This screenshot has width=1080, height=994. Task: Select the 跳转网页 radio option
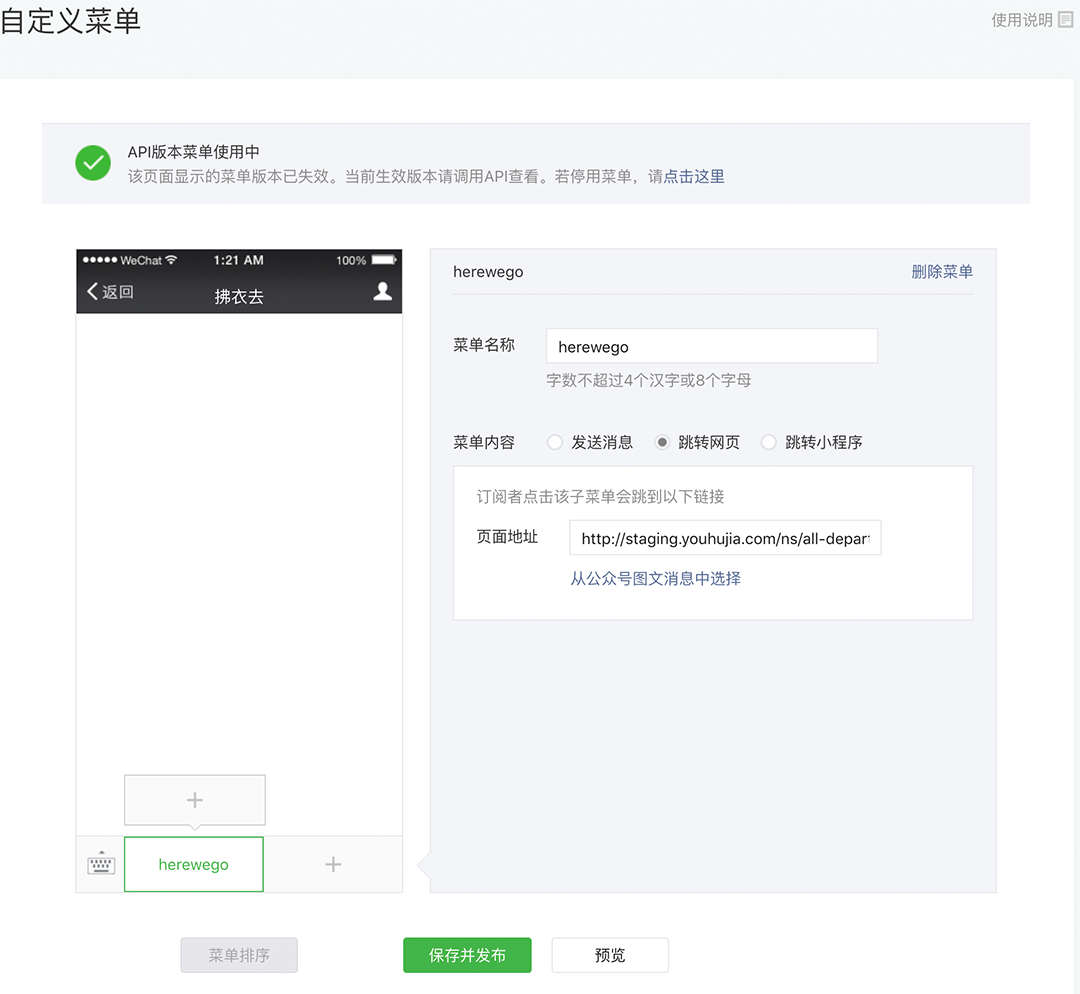click(662, 442)
